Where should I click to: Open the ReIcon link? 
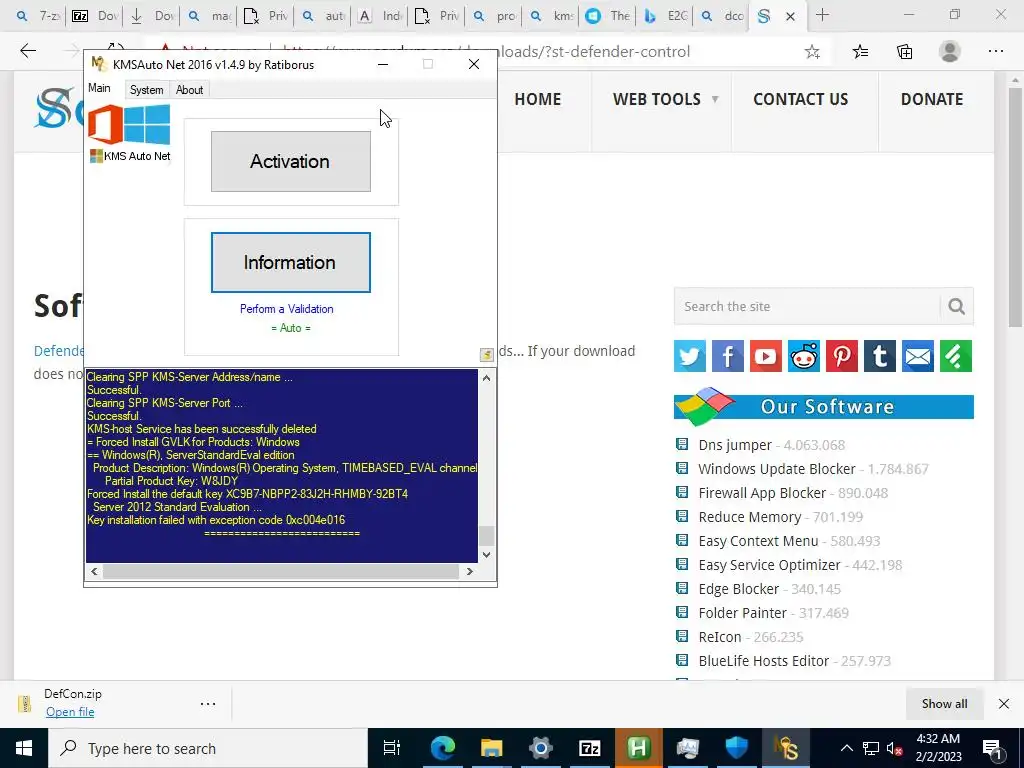point(720,637)
